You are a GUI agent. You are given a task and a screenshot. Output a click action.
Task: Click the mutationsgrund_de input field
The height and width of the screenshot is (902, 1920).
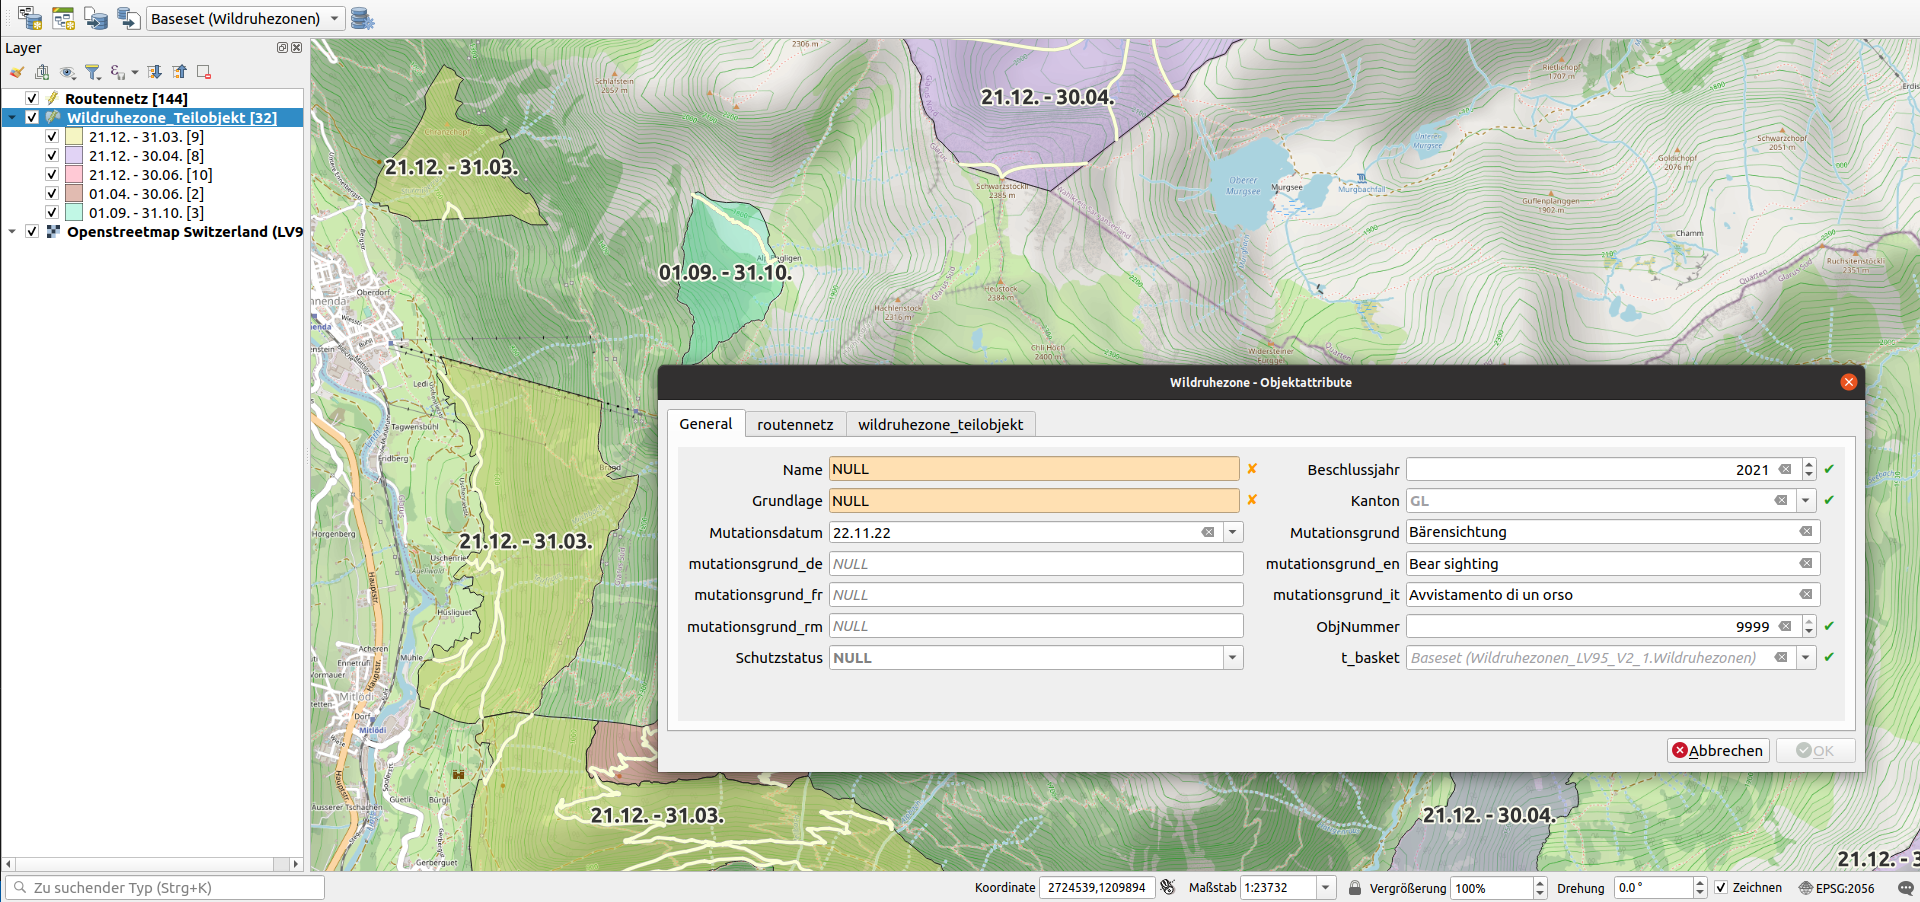tap(1035, 564)
